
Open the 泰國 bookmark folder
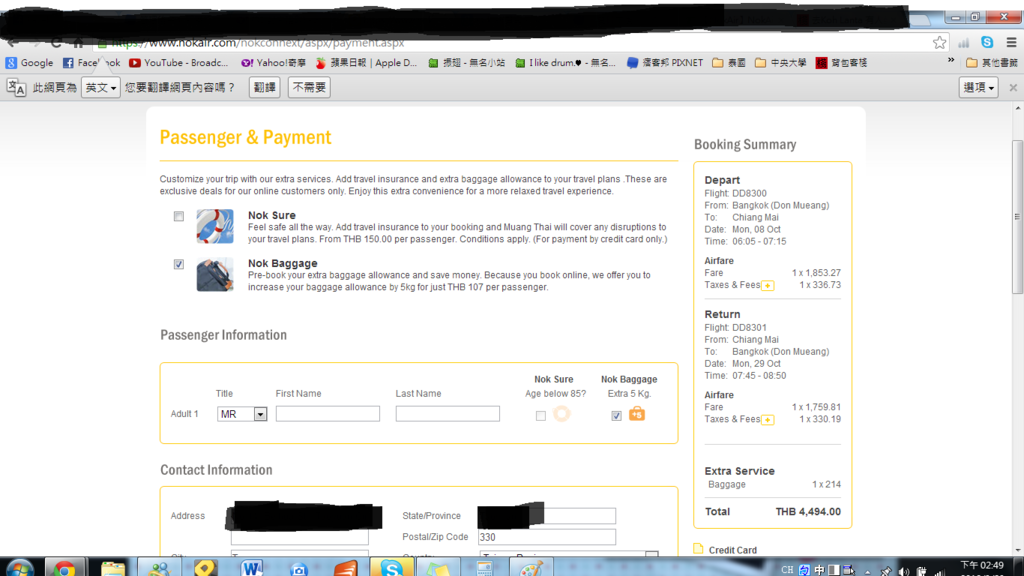pos(729,63)
